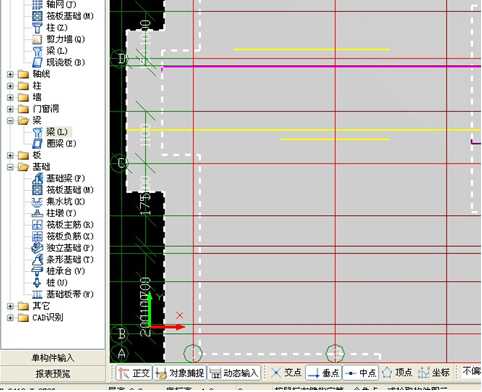The image size is (482, 392).
Task: Expand the 轴线 folder node
Action: click(10, 74)
